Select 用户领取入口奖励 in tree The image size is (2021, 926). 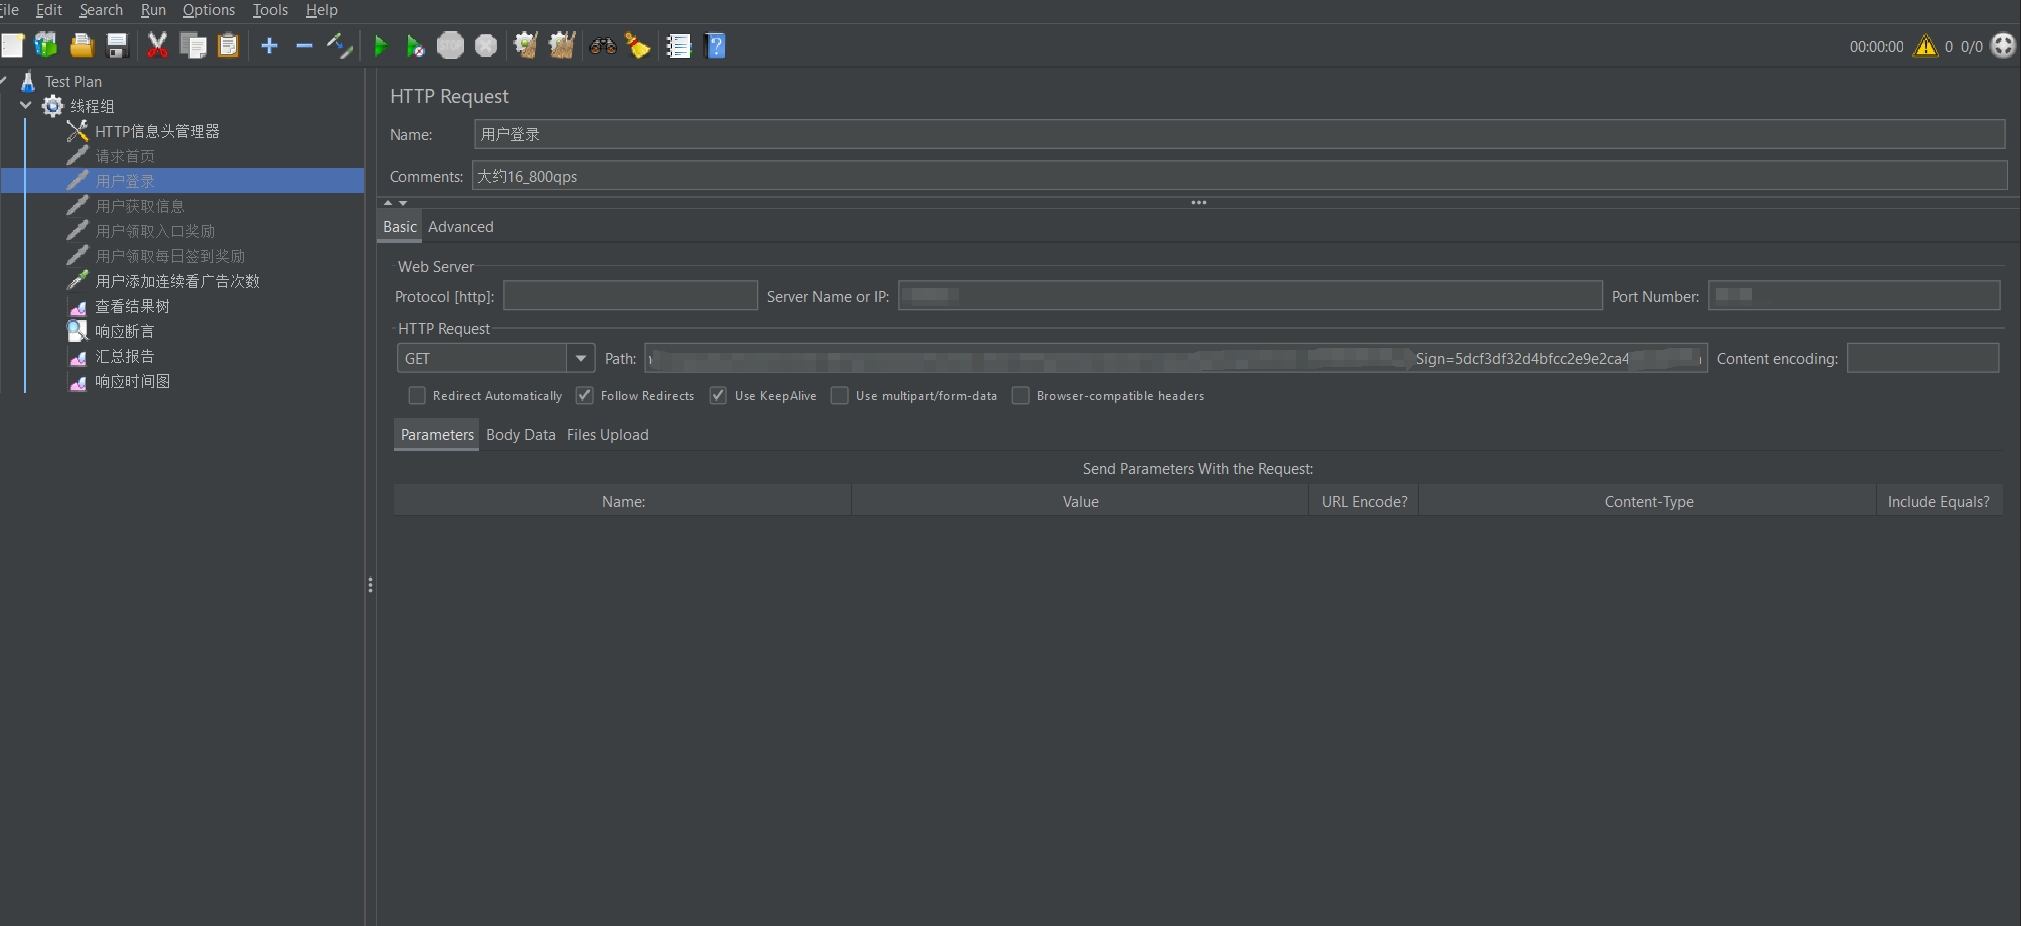(155, 231)
